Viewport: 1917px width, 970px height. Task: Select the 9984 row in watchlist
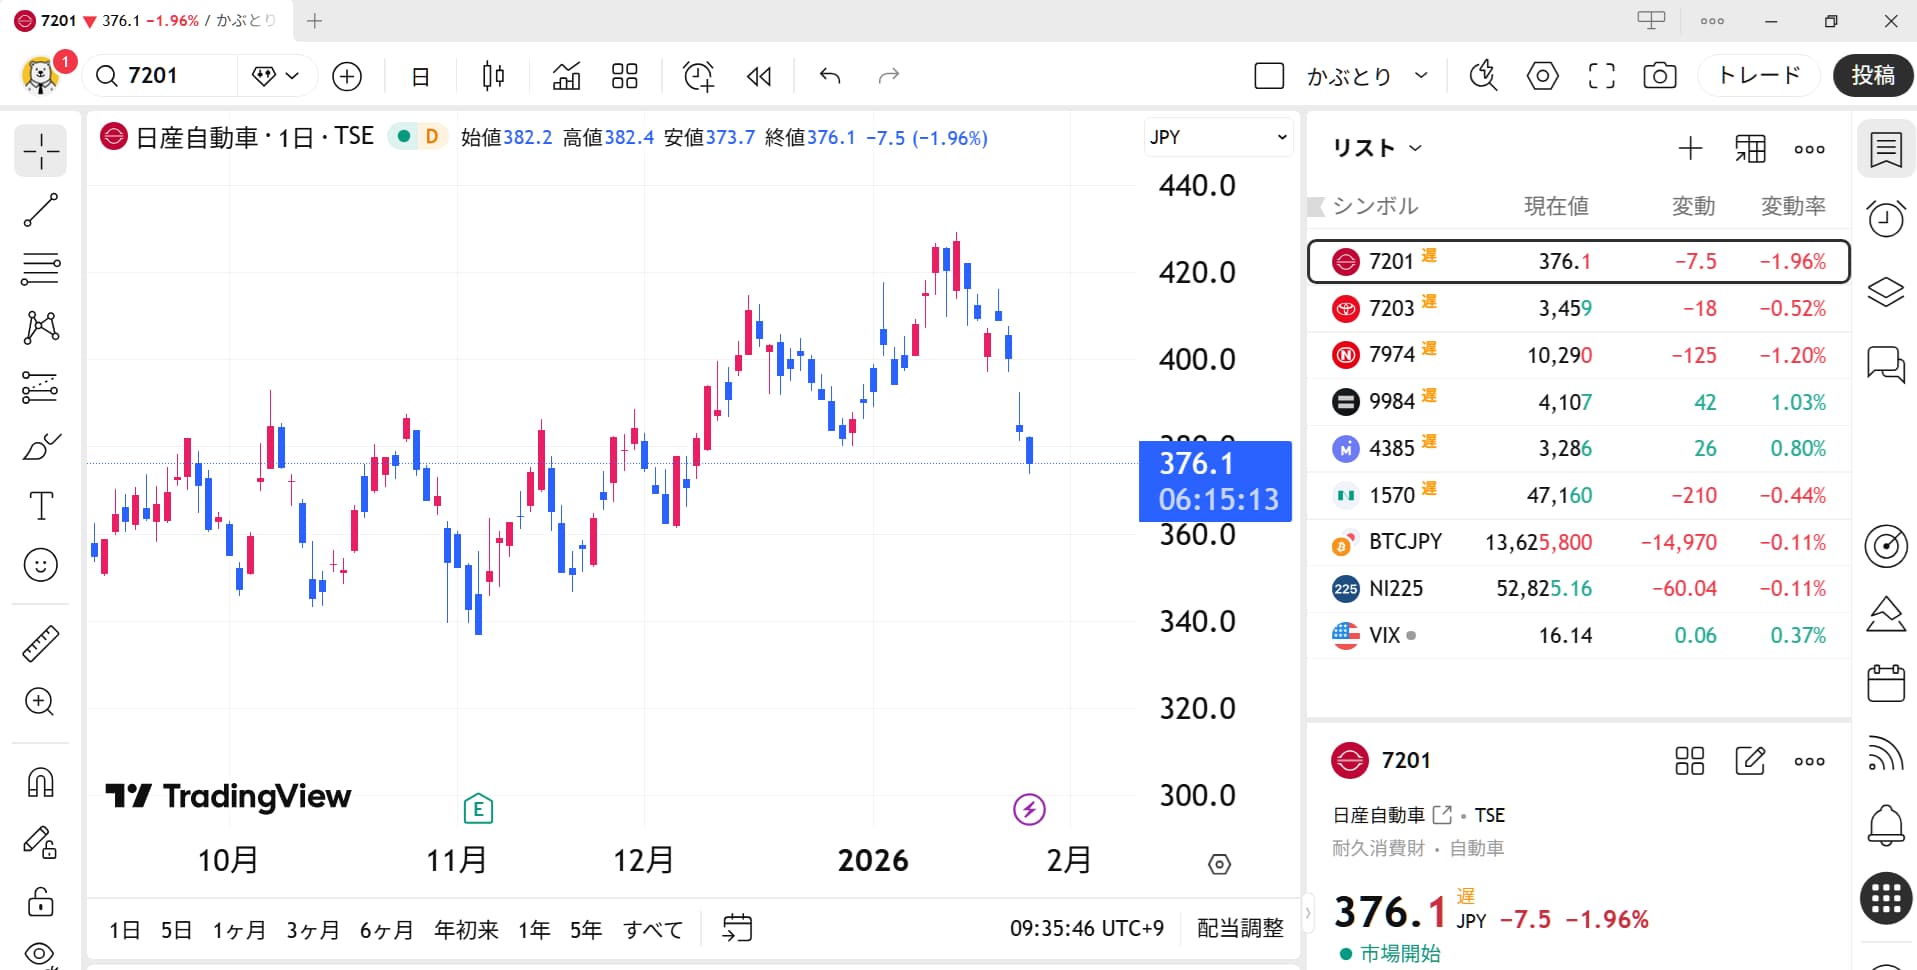1578,402
